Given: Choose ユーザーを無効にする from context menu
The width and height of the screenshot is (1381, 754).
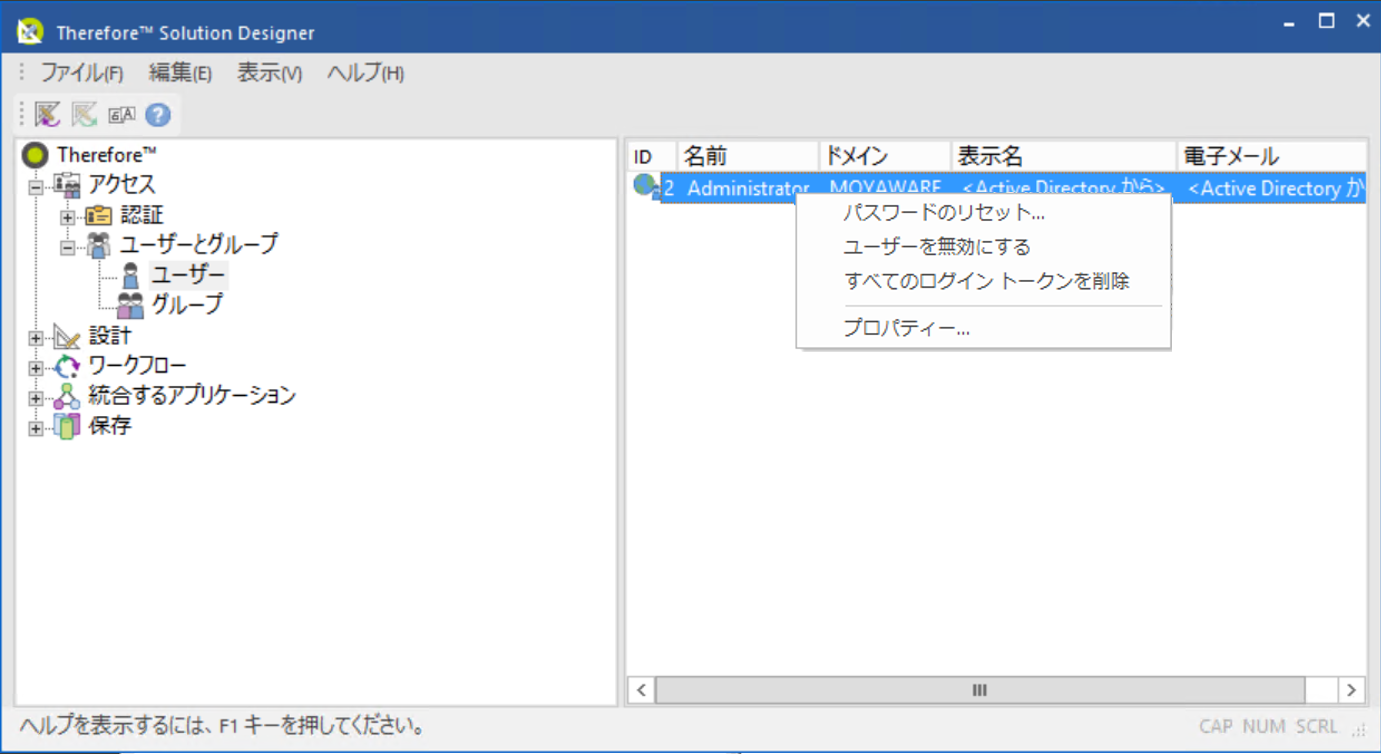Looking at the screenshot, I should tap(983, 247).
